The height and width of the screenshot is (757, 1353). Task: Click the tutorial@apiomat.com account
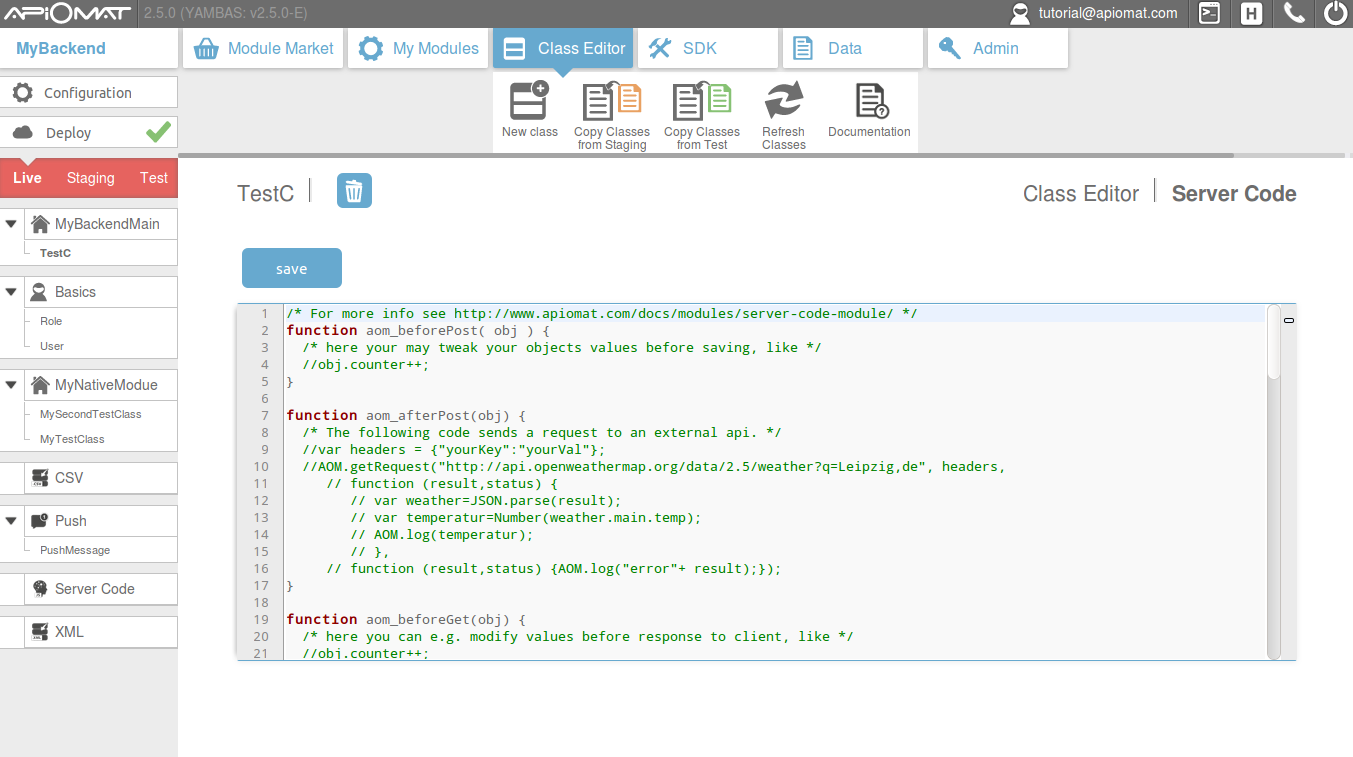point(1107,13)
